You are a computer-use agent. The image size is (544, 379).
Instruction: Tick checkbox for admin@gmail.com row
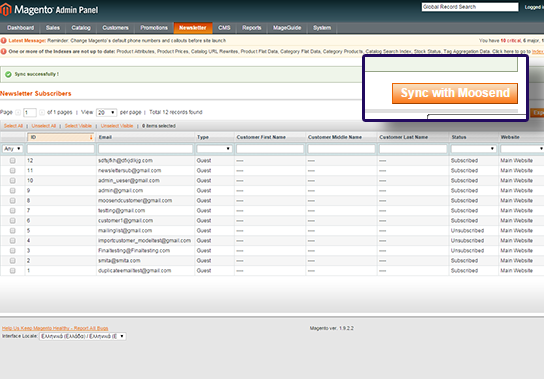click(x=12, y=191)
